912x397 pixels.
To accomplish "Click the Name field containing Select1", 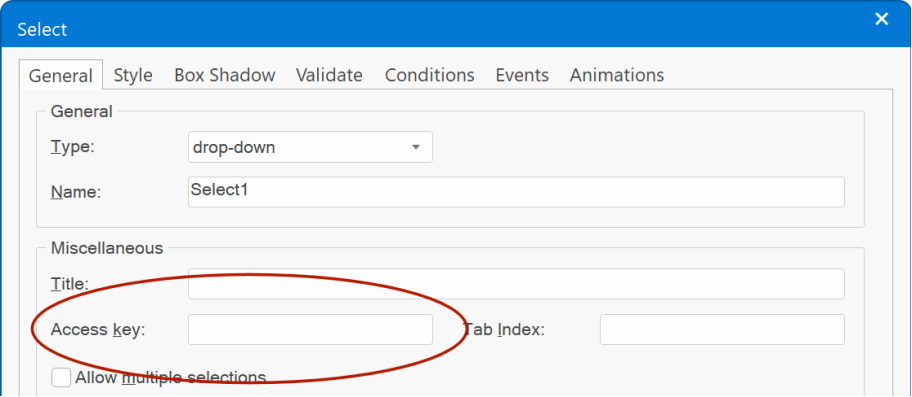I will [x=516, y=192].
